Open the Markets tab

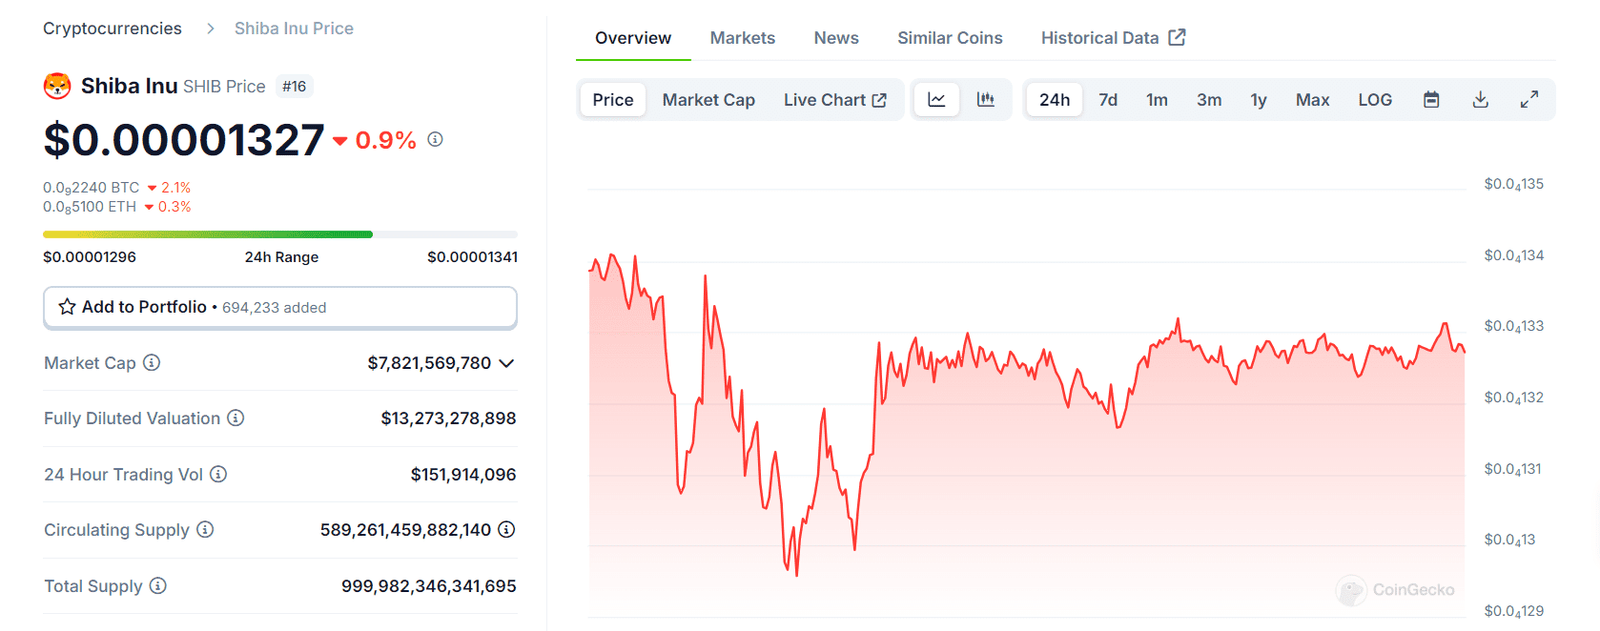742,38
